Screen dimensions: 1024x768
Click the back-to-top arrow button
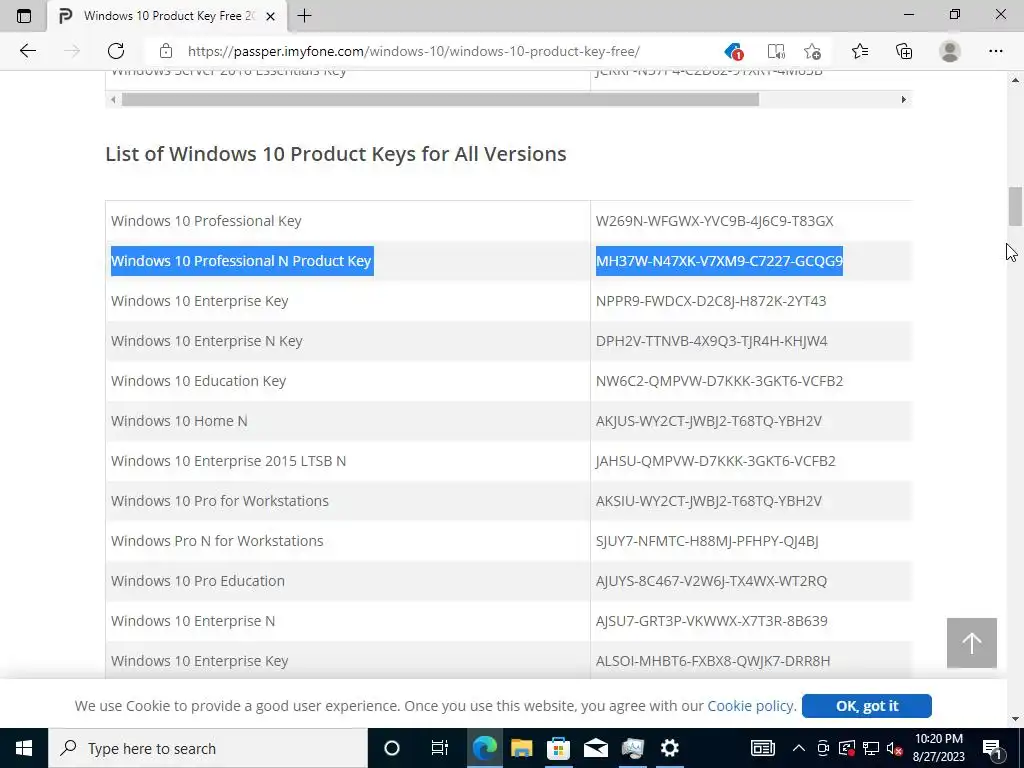click(x=972, y=643)
